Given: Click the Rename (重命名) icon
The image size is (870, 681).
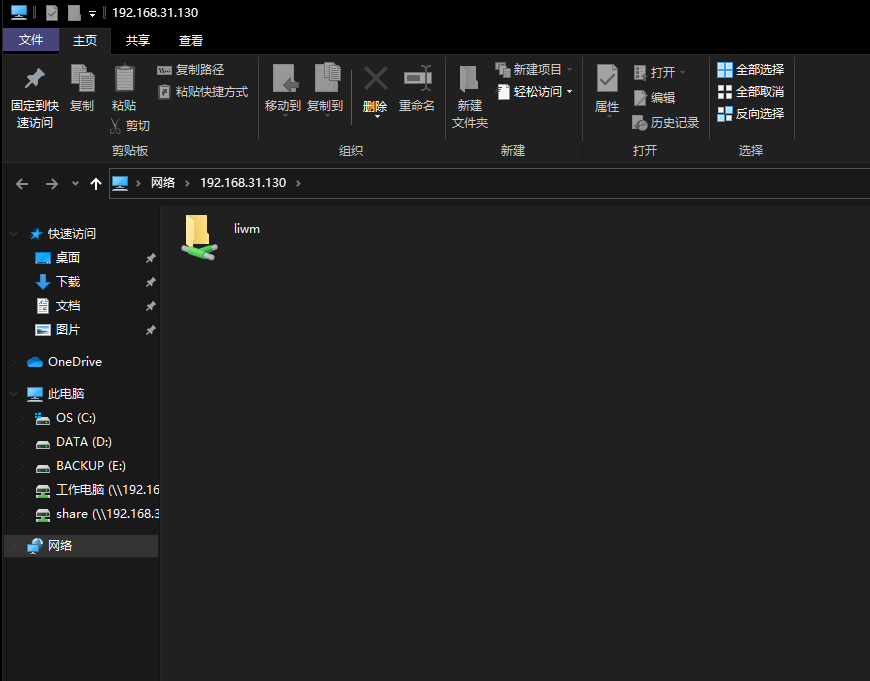Looking at the screenshot, I should [417, 78].
